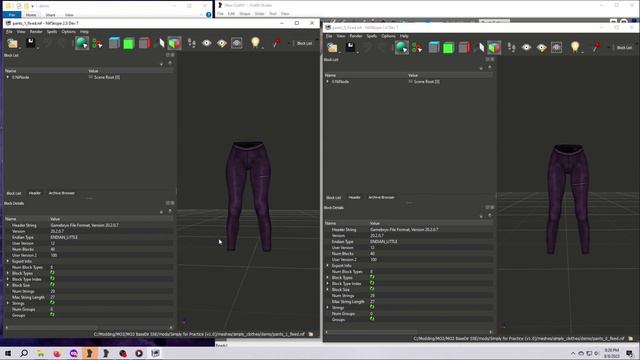Open lighting lightbulb settings in pants_1_fixed window
Screen dimensions: 640x360
255,42
